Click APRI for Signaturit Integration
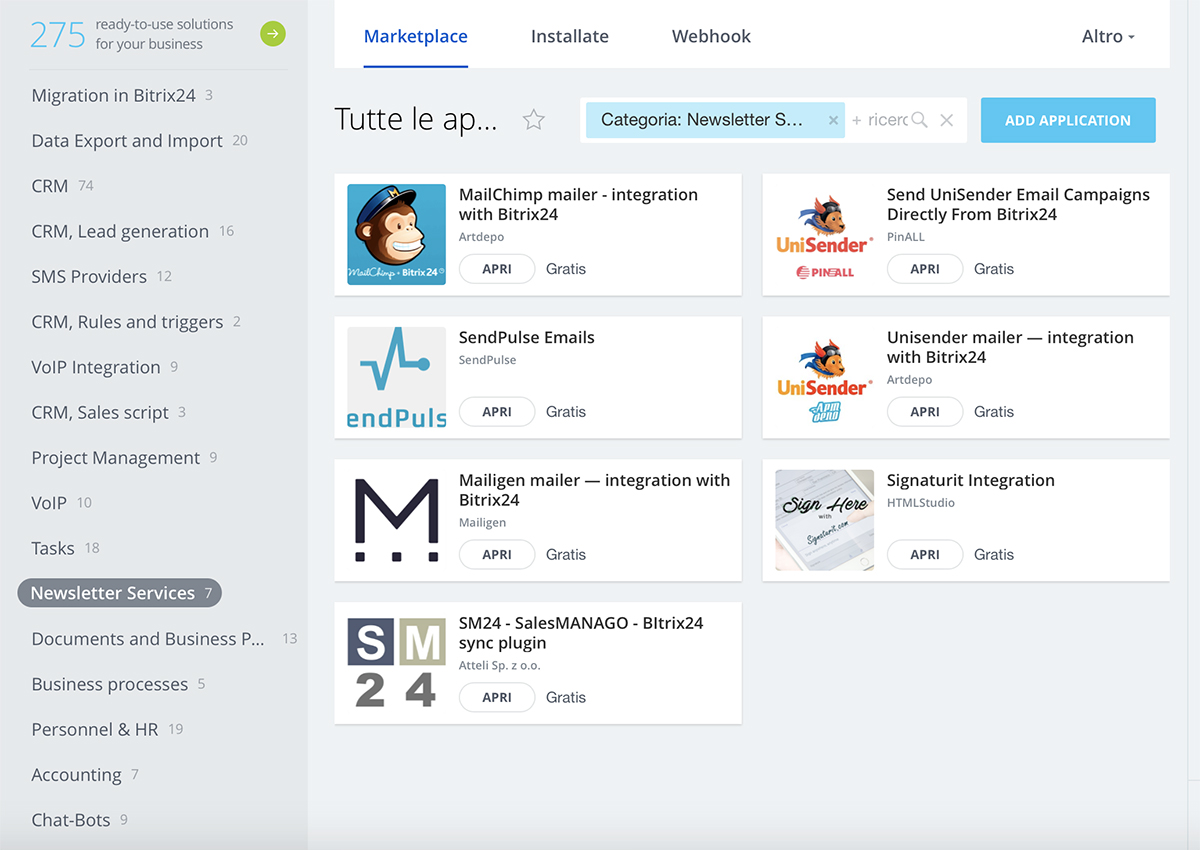 click(x=925, y=555)
